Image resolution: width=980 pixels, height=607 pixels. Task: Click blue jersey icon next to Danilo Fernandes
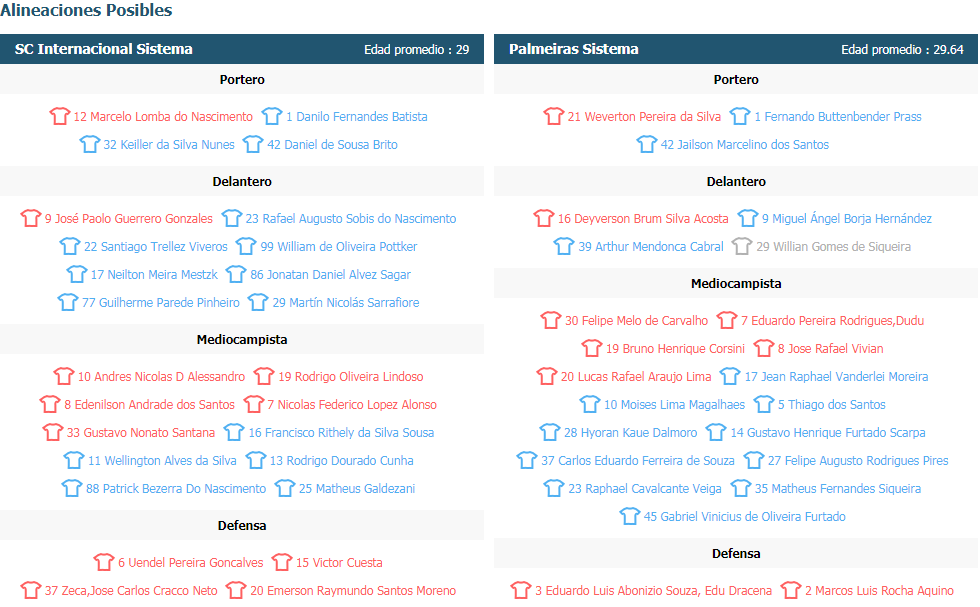pos(272,116)
